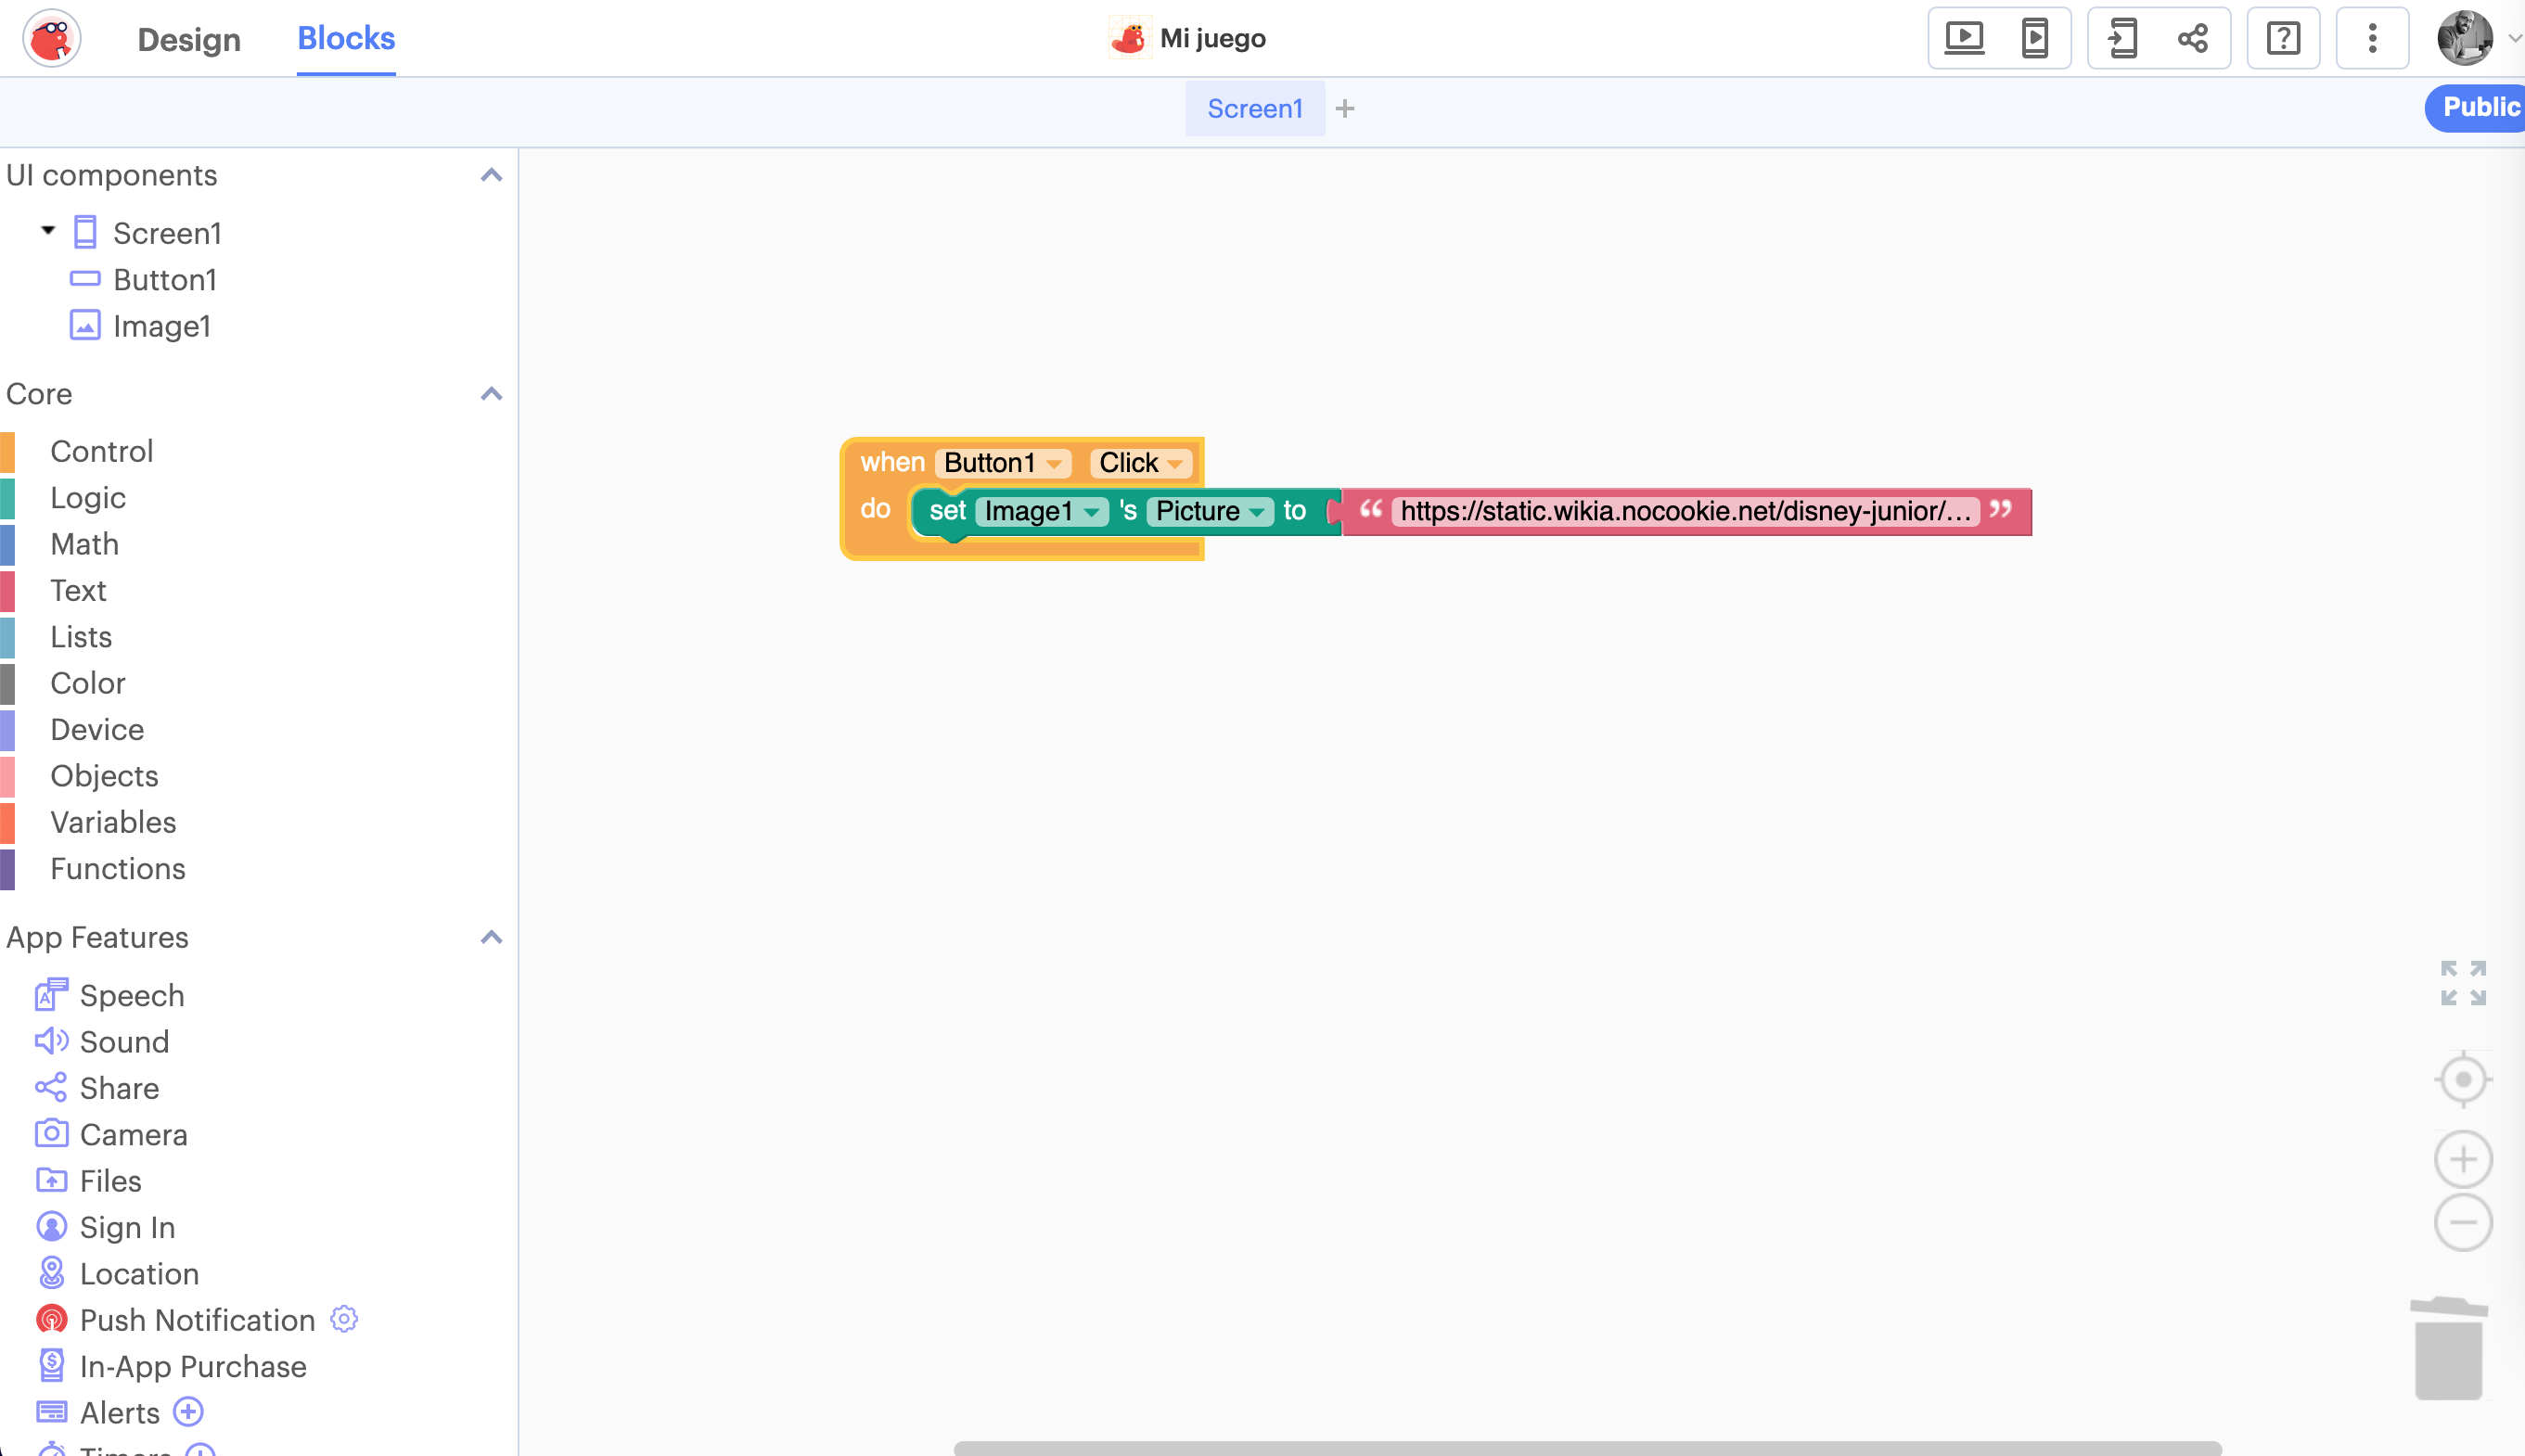This screenshot has height=1456, width=2525.
Task: Click the trash can icon
Action: click(2448, 1349)
